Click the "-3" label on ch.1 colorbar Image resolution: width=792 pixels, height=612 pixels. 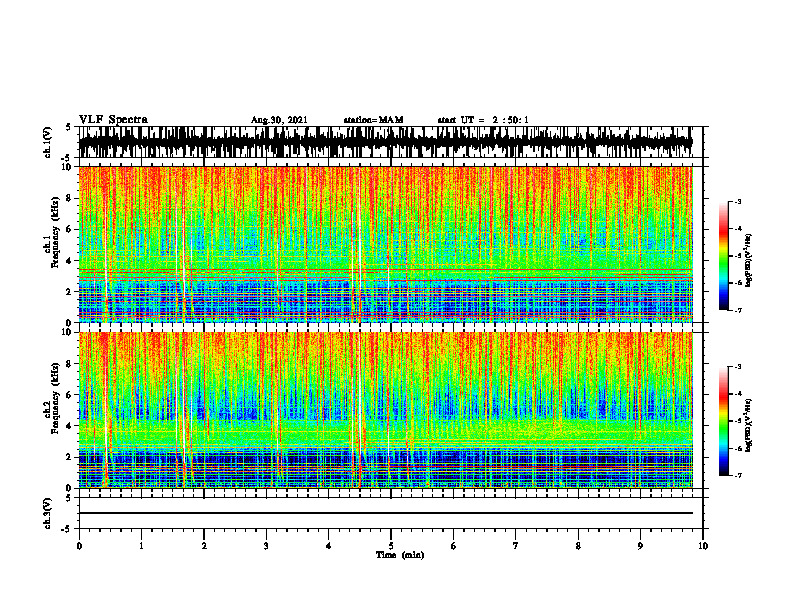[738, 202]
